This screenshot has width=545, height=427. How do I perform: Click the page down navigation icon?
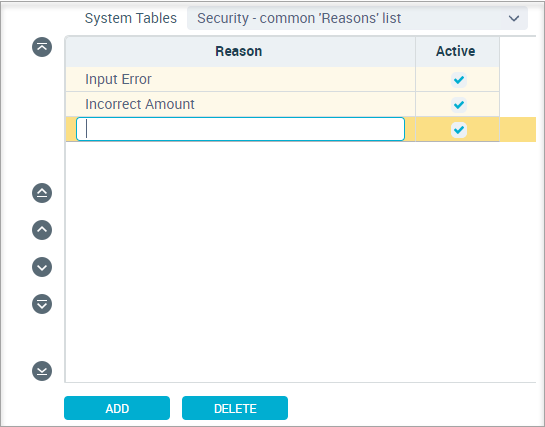(x=42, y=304)
